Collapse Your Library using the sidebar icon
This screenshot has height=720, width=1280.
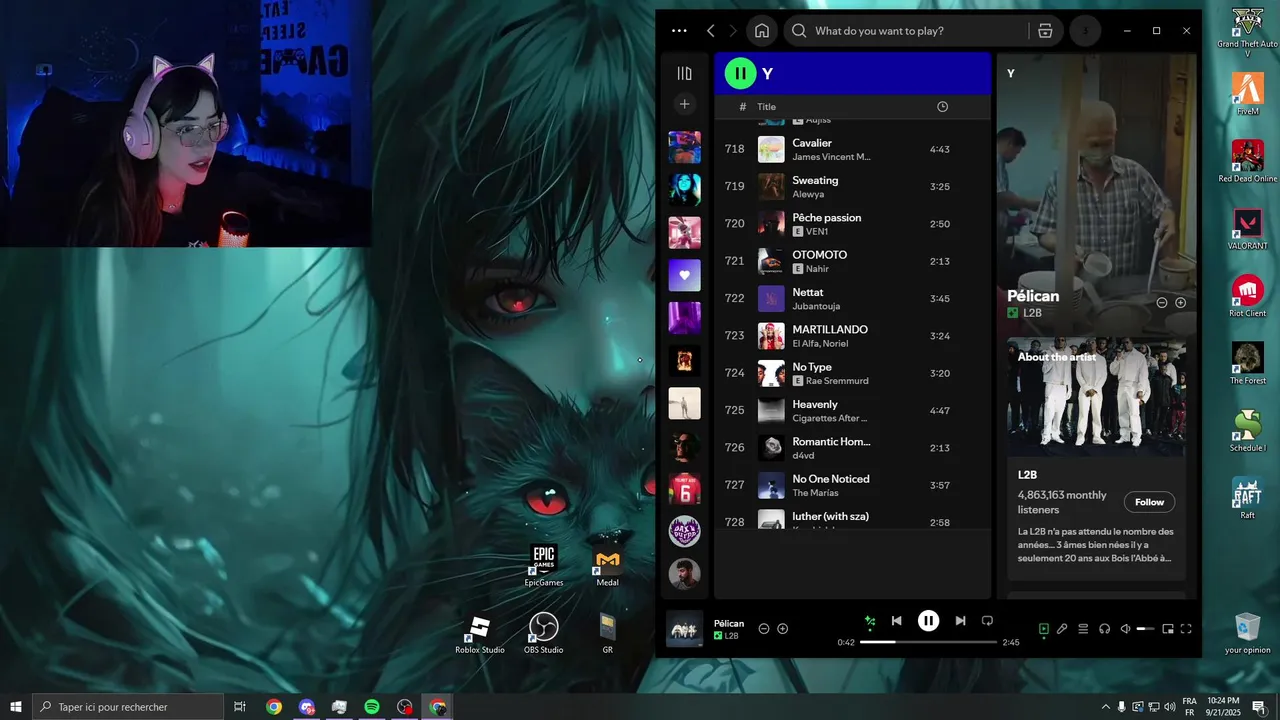click(x=684, y=73)
